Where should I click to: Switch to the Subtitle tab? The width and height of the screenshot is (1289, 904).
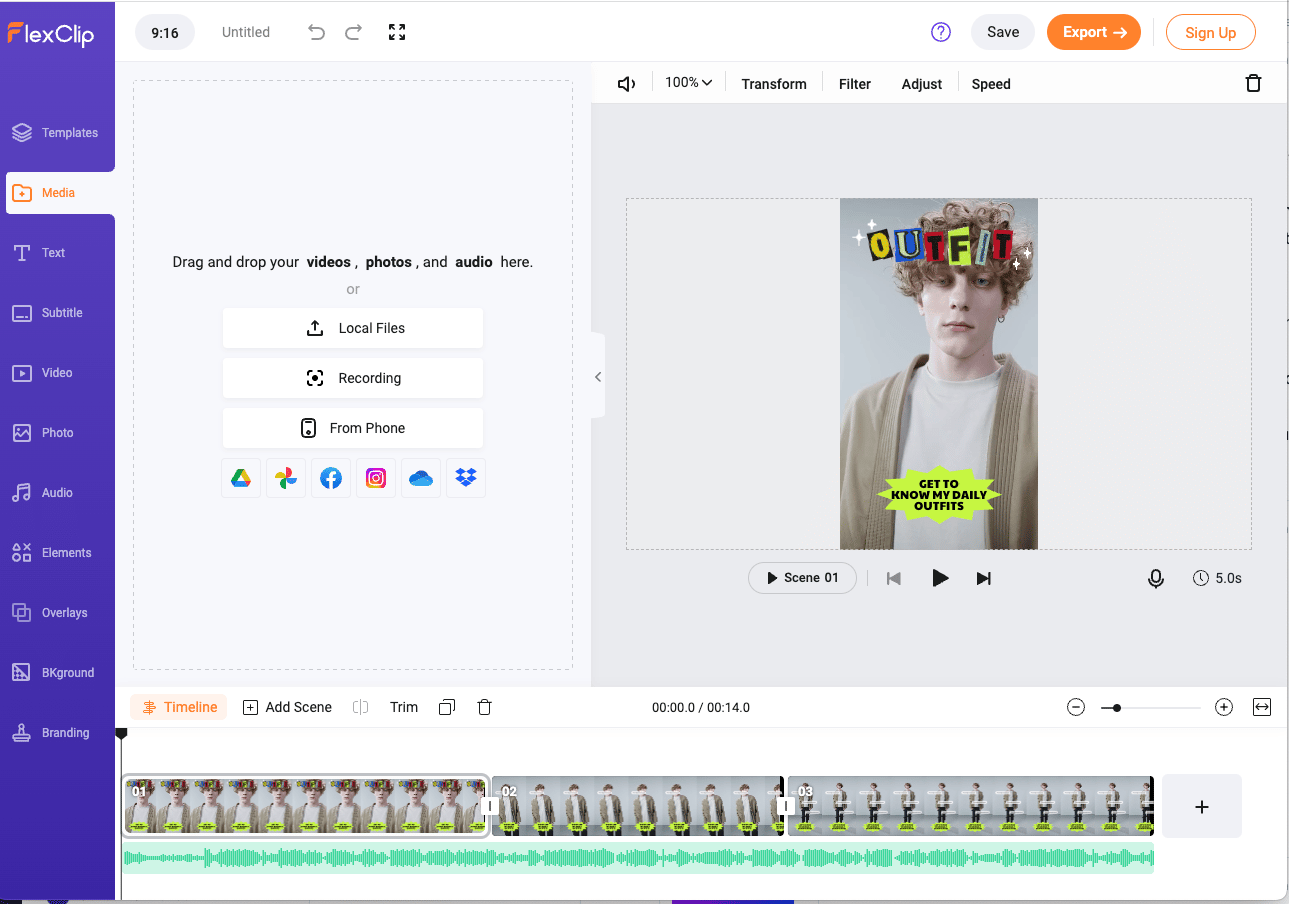[x=57, y=313]
